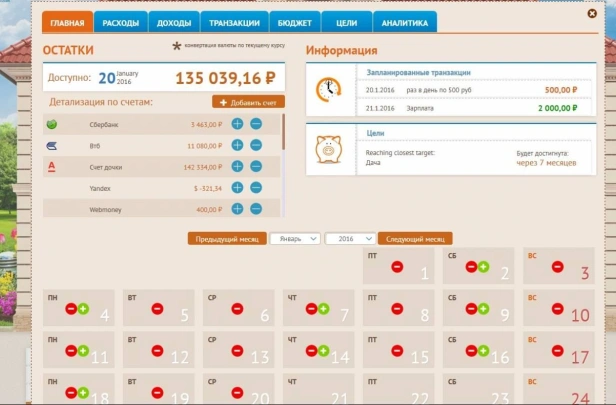Switch to the Расходы tab

click(121, 23)
